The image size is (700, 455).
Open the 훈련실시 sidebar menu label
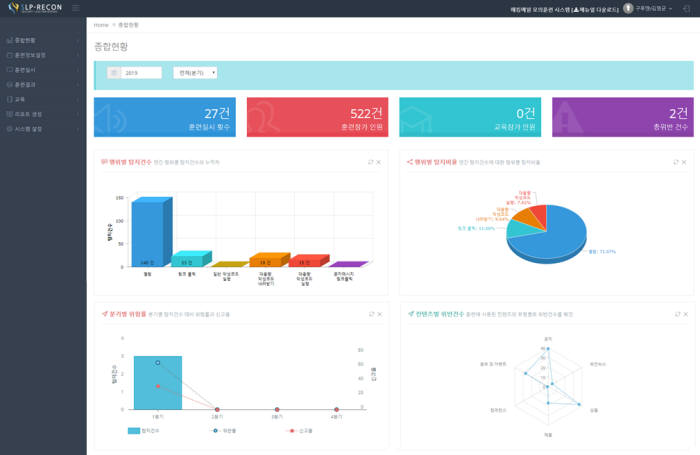[25, 70]
